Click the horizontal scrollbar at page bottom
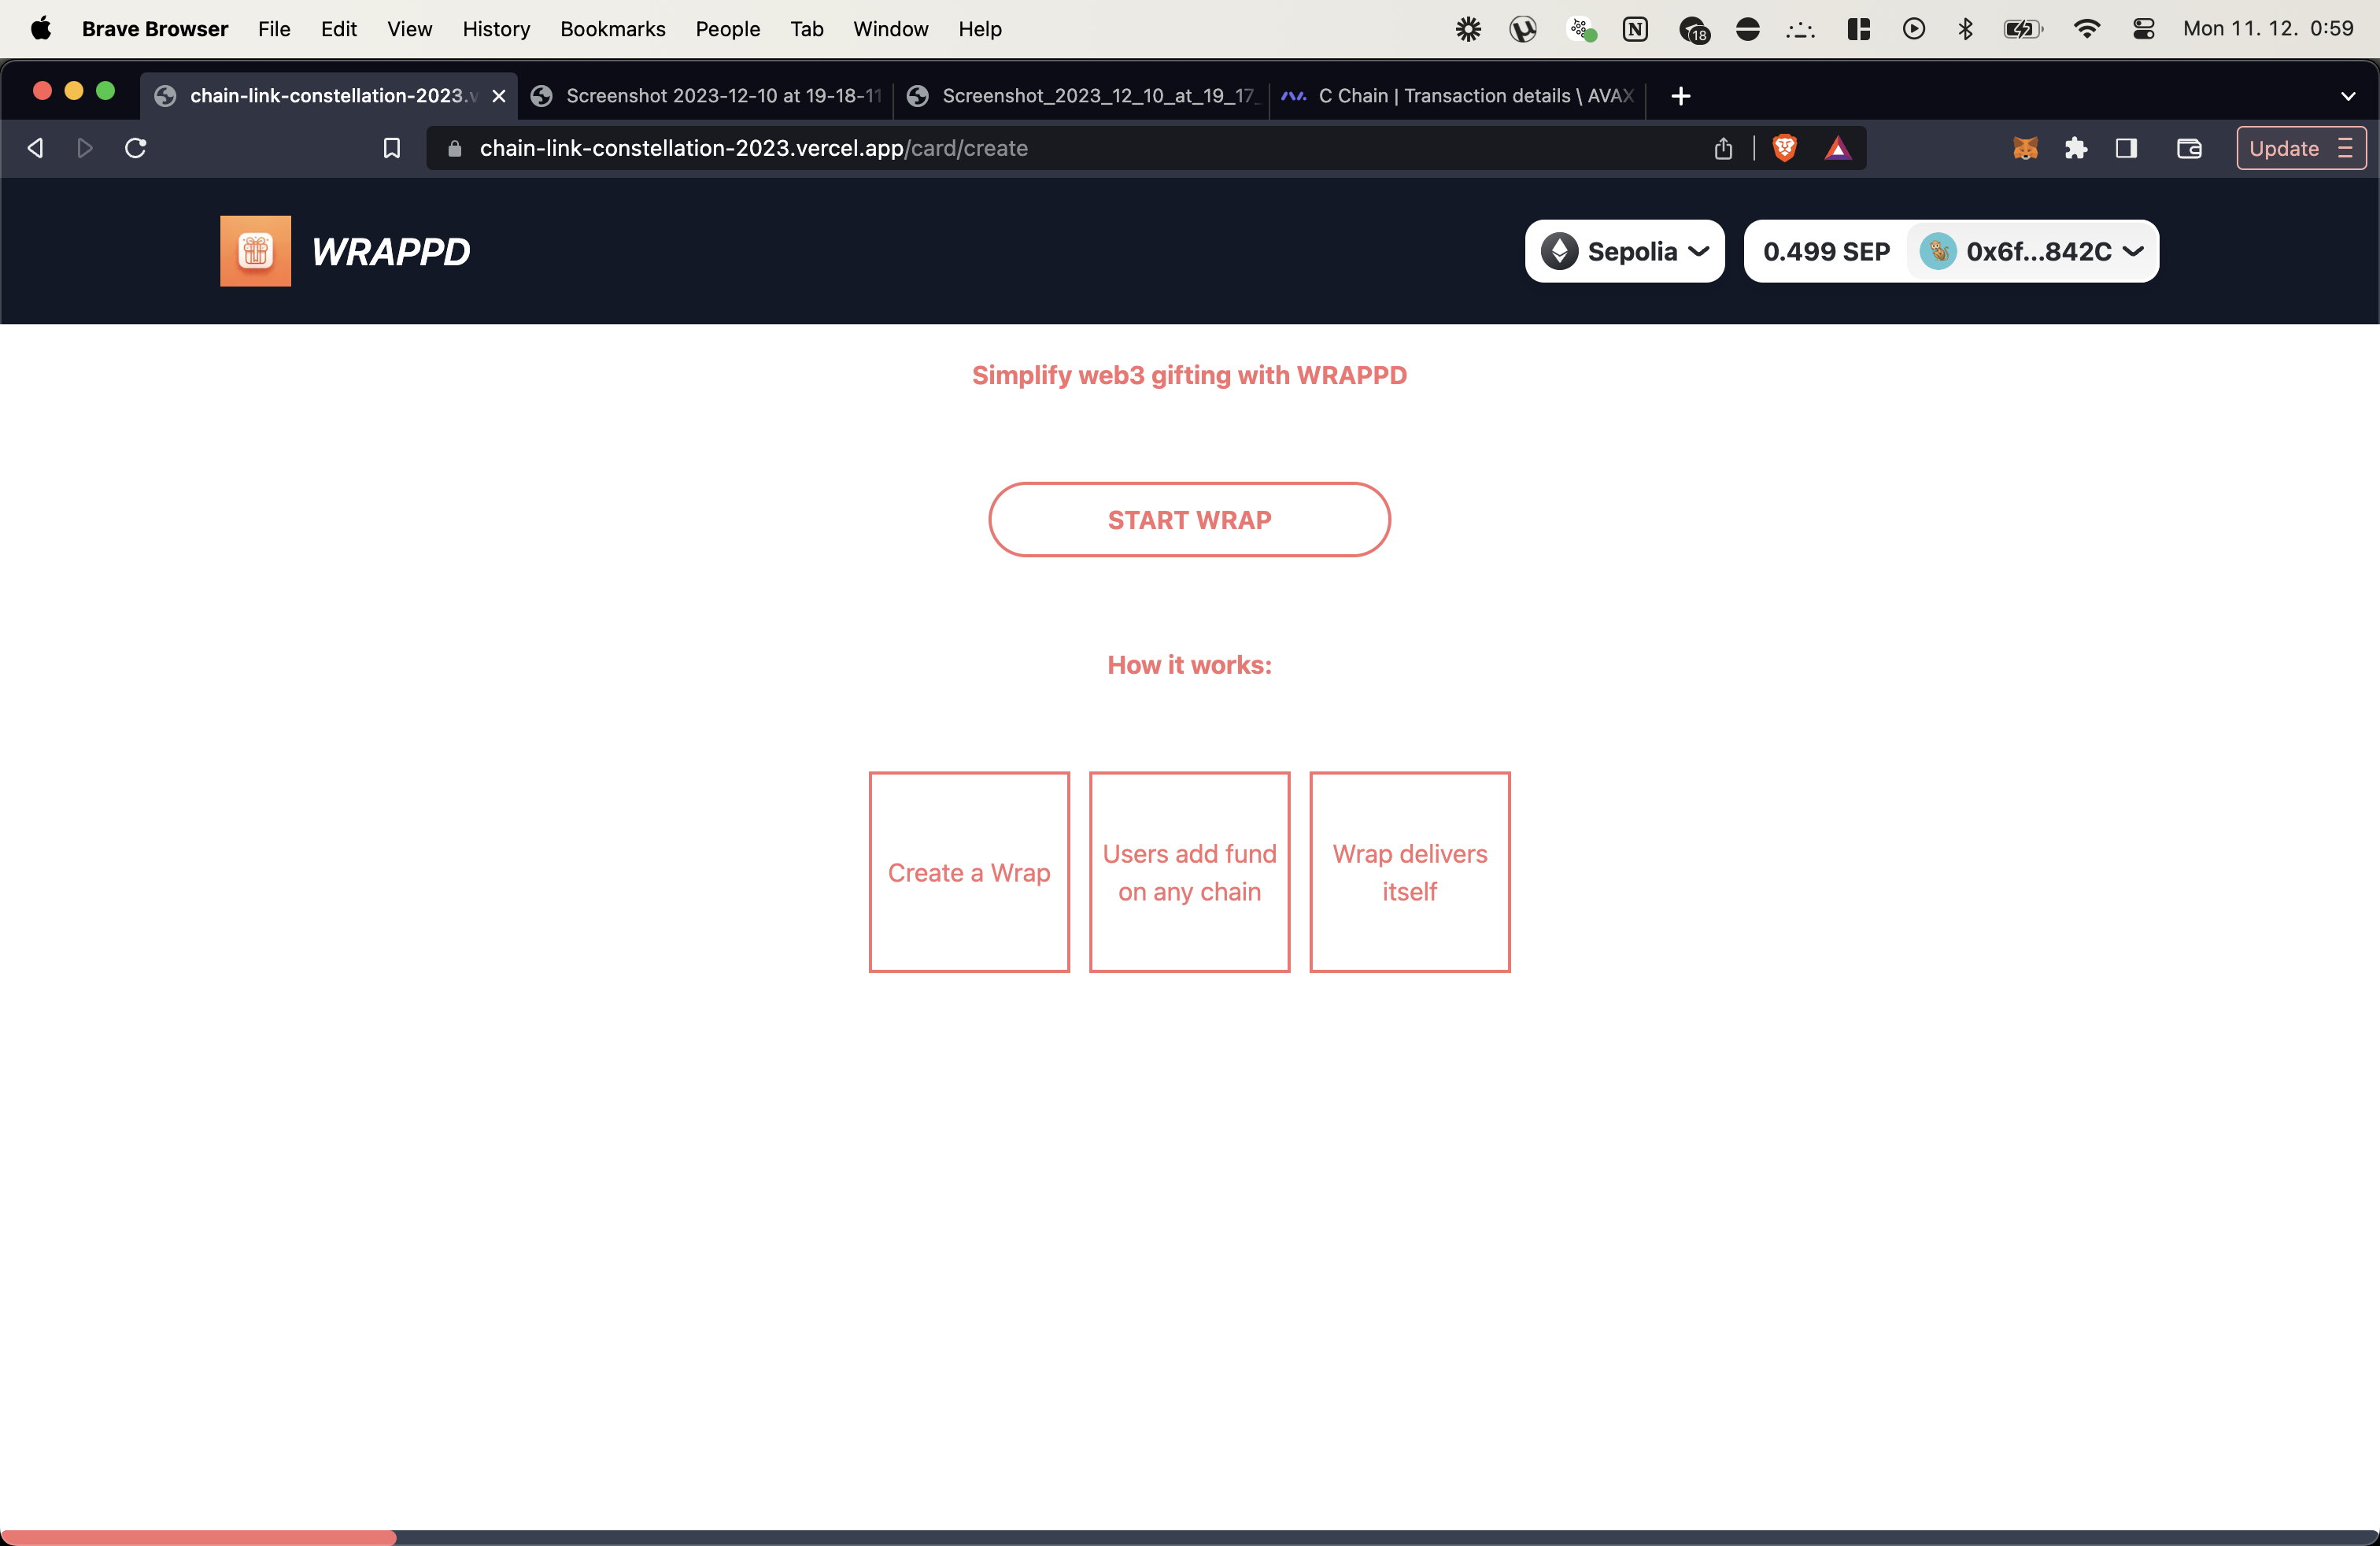Viewport: 2380px width, 1546px height. pyautogui.click(x=198, y=1537)
